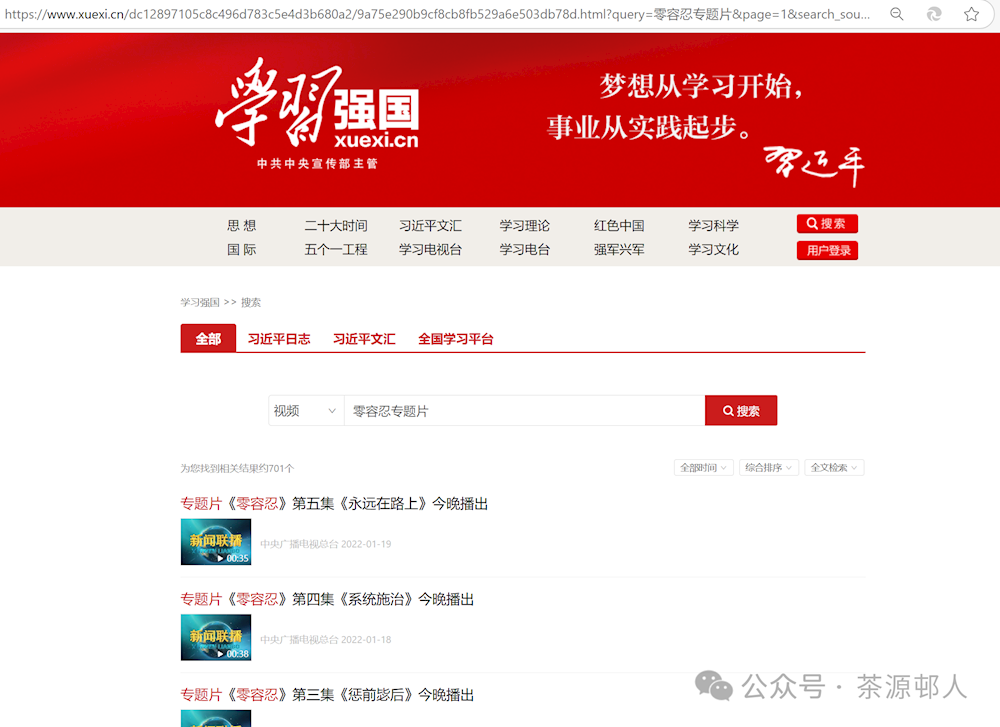Viewport: 1000px width, 727px height.
Task: Click the result count text 为您找到相关结果约701个
Action: click(237, 468)
